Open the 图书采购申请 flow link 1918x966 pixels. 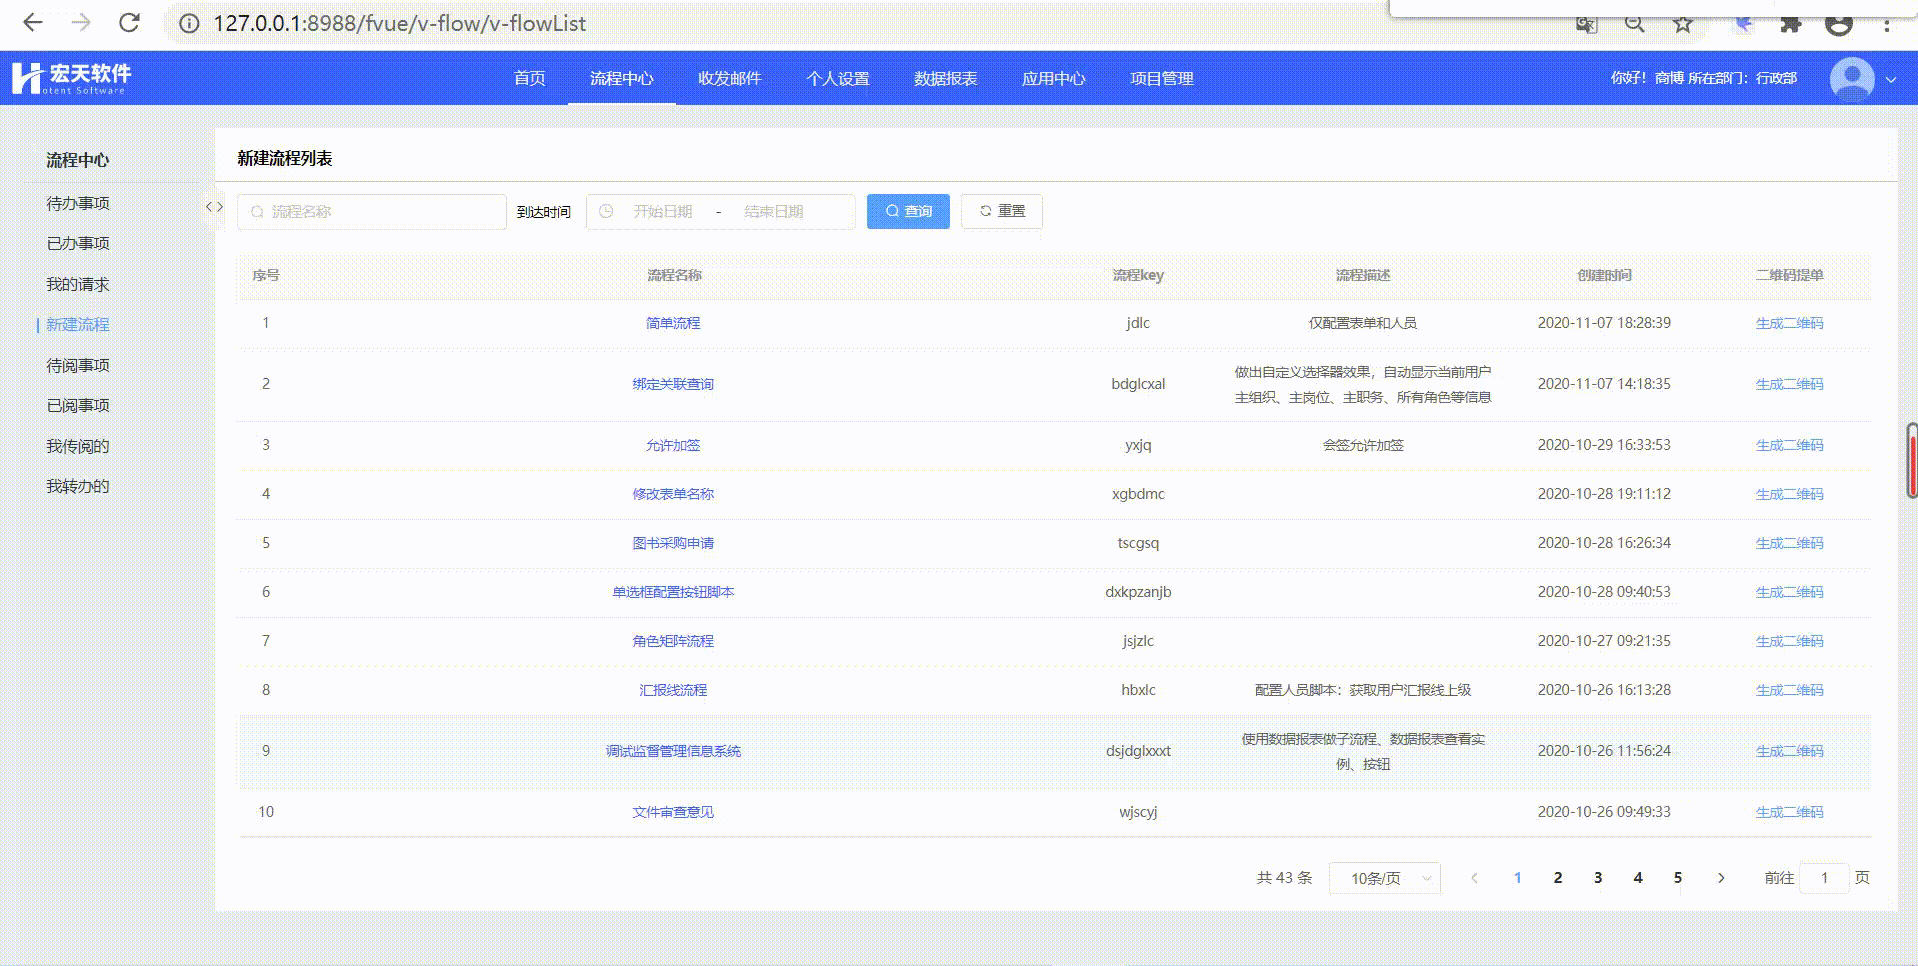click(x=673, y=543)
